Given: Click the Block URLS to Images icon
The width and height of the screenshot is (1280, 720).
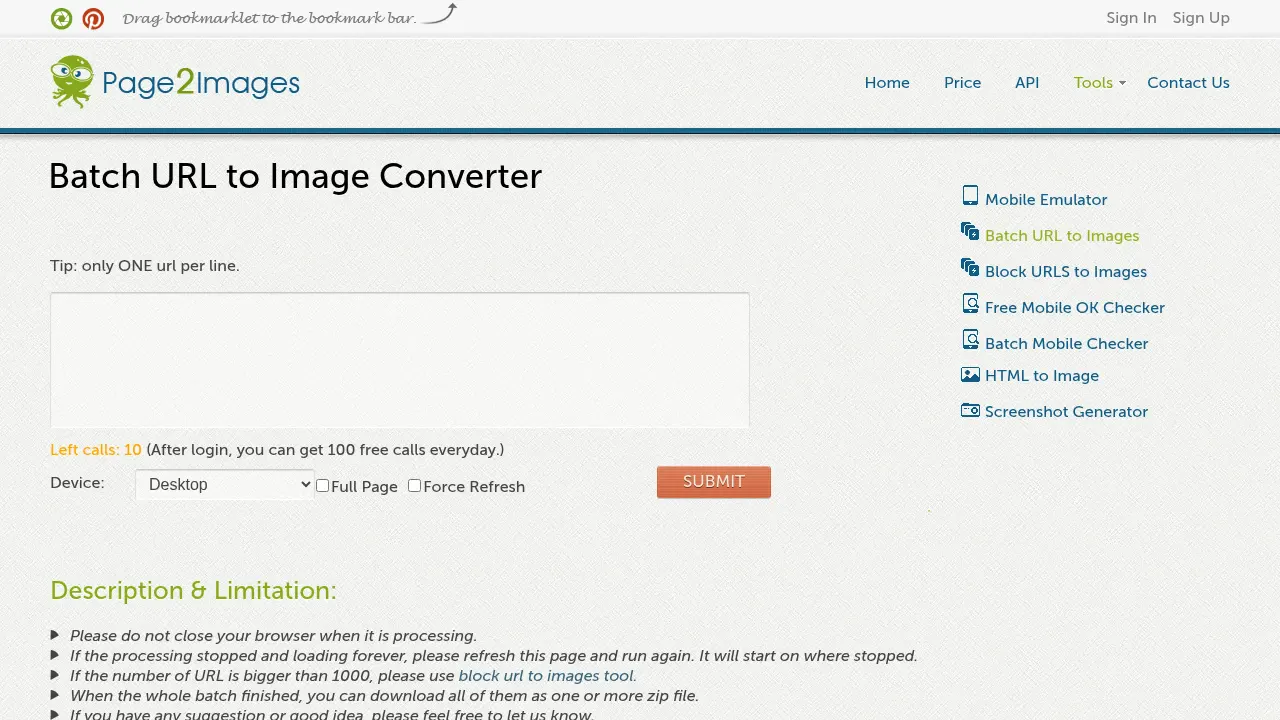Looking at the screenshot, I should coord(970,267).
